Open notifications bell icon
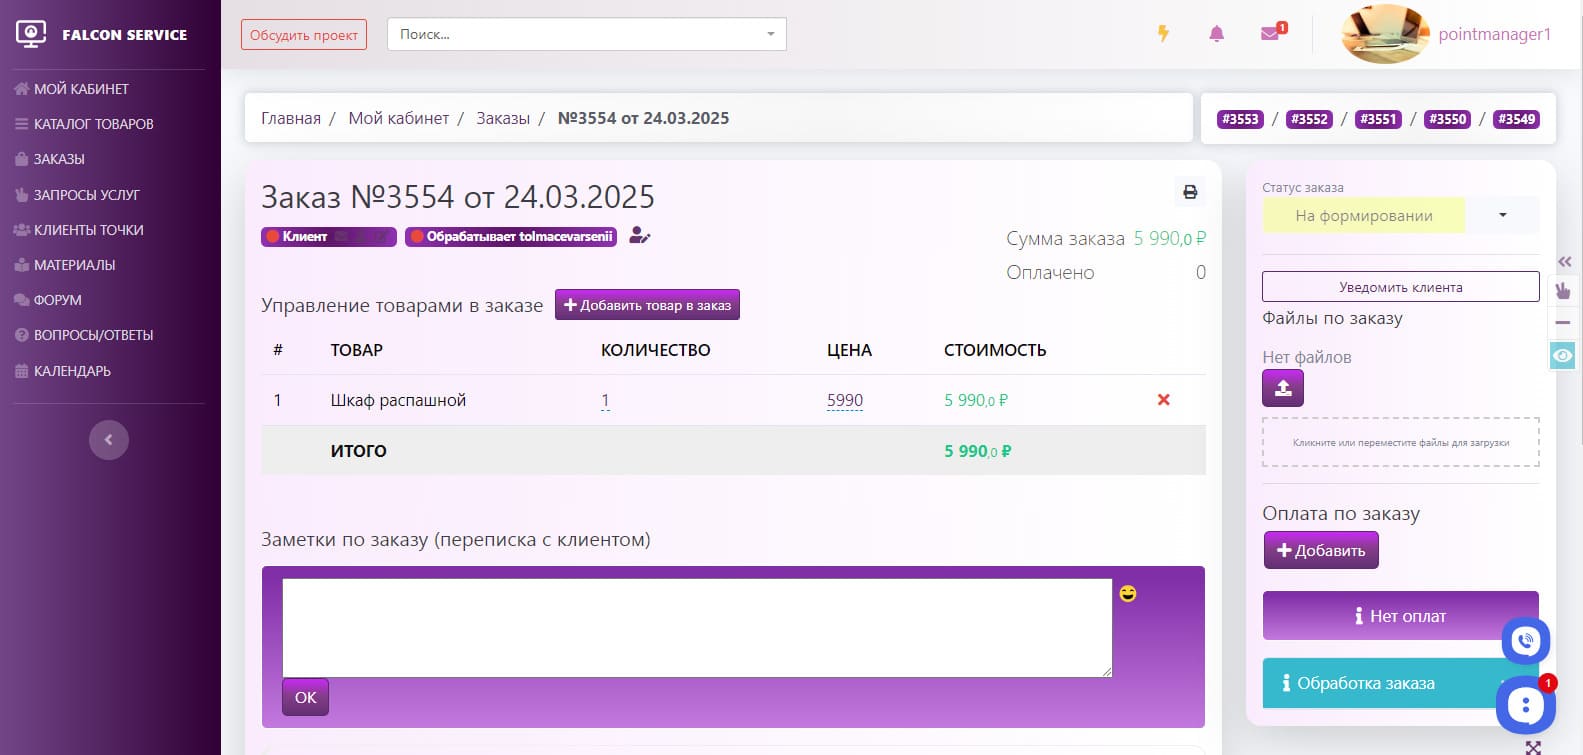The width and height of the screenshot is (1583, 755). [1216, 34]
